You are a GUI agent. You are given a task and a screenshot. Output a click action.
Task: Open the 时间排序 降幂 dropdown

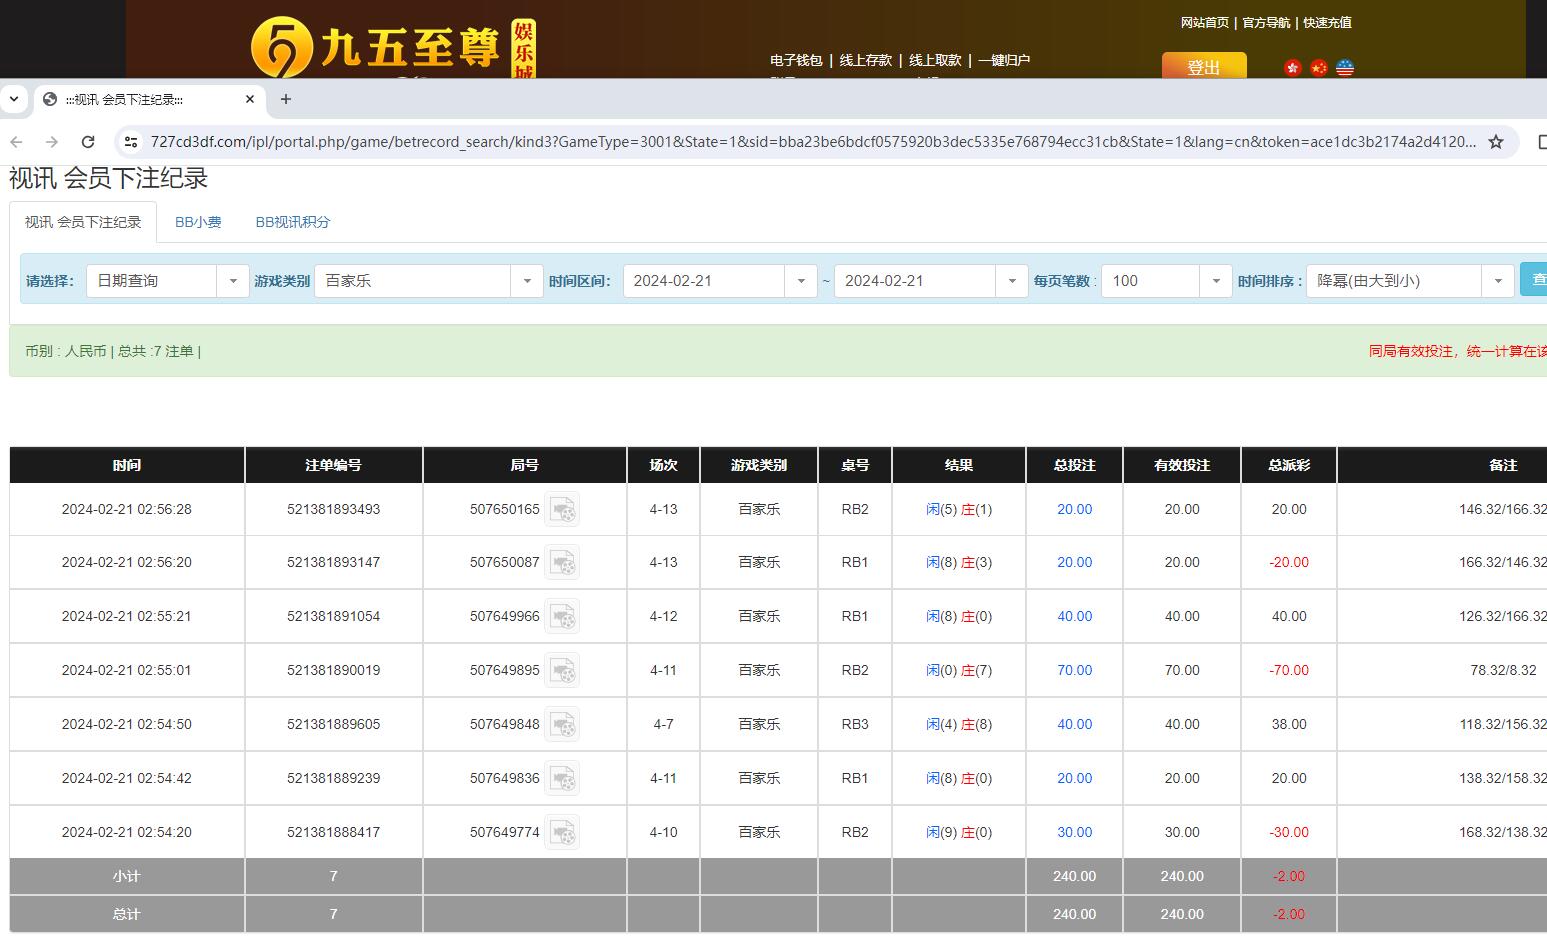pos(1410,281)
